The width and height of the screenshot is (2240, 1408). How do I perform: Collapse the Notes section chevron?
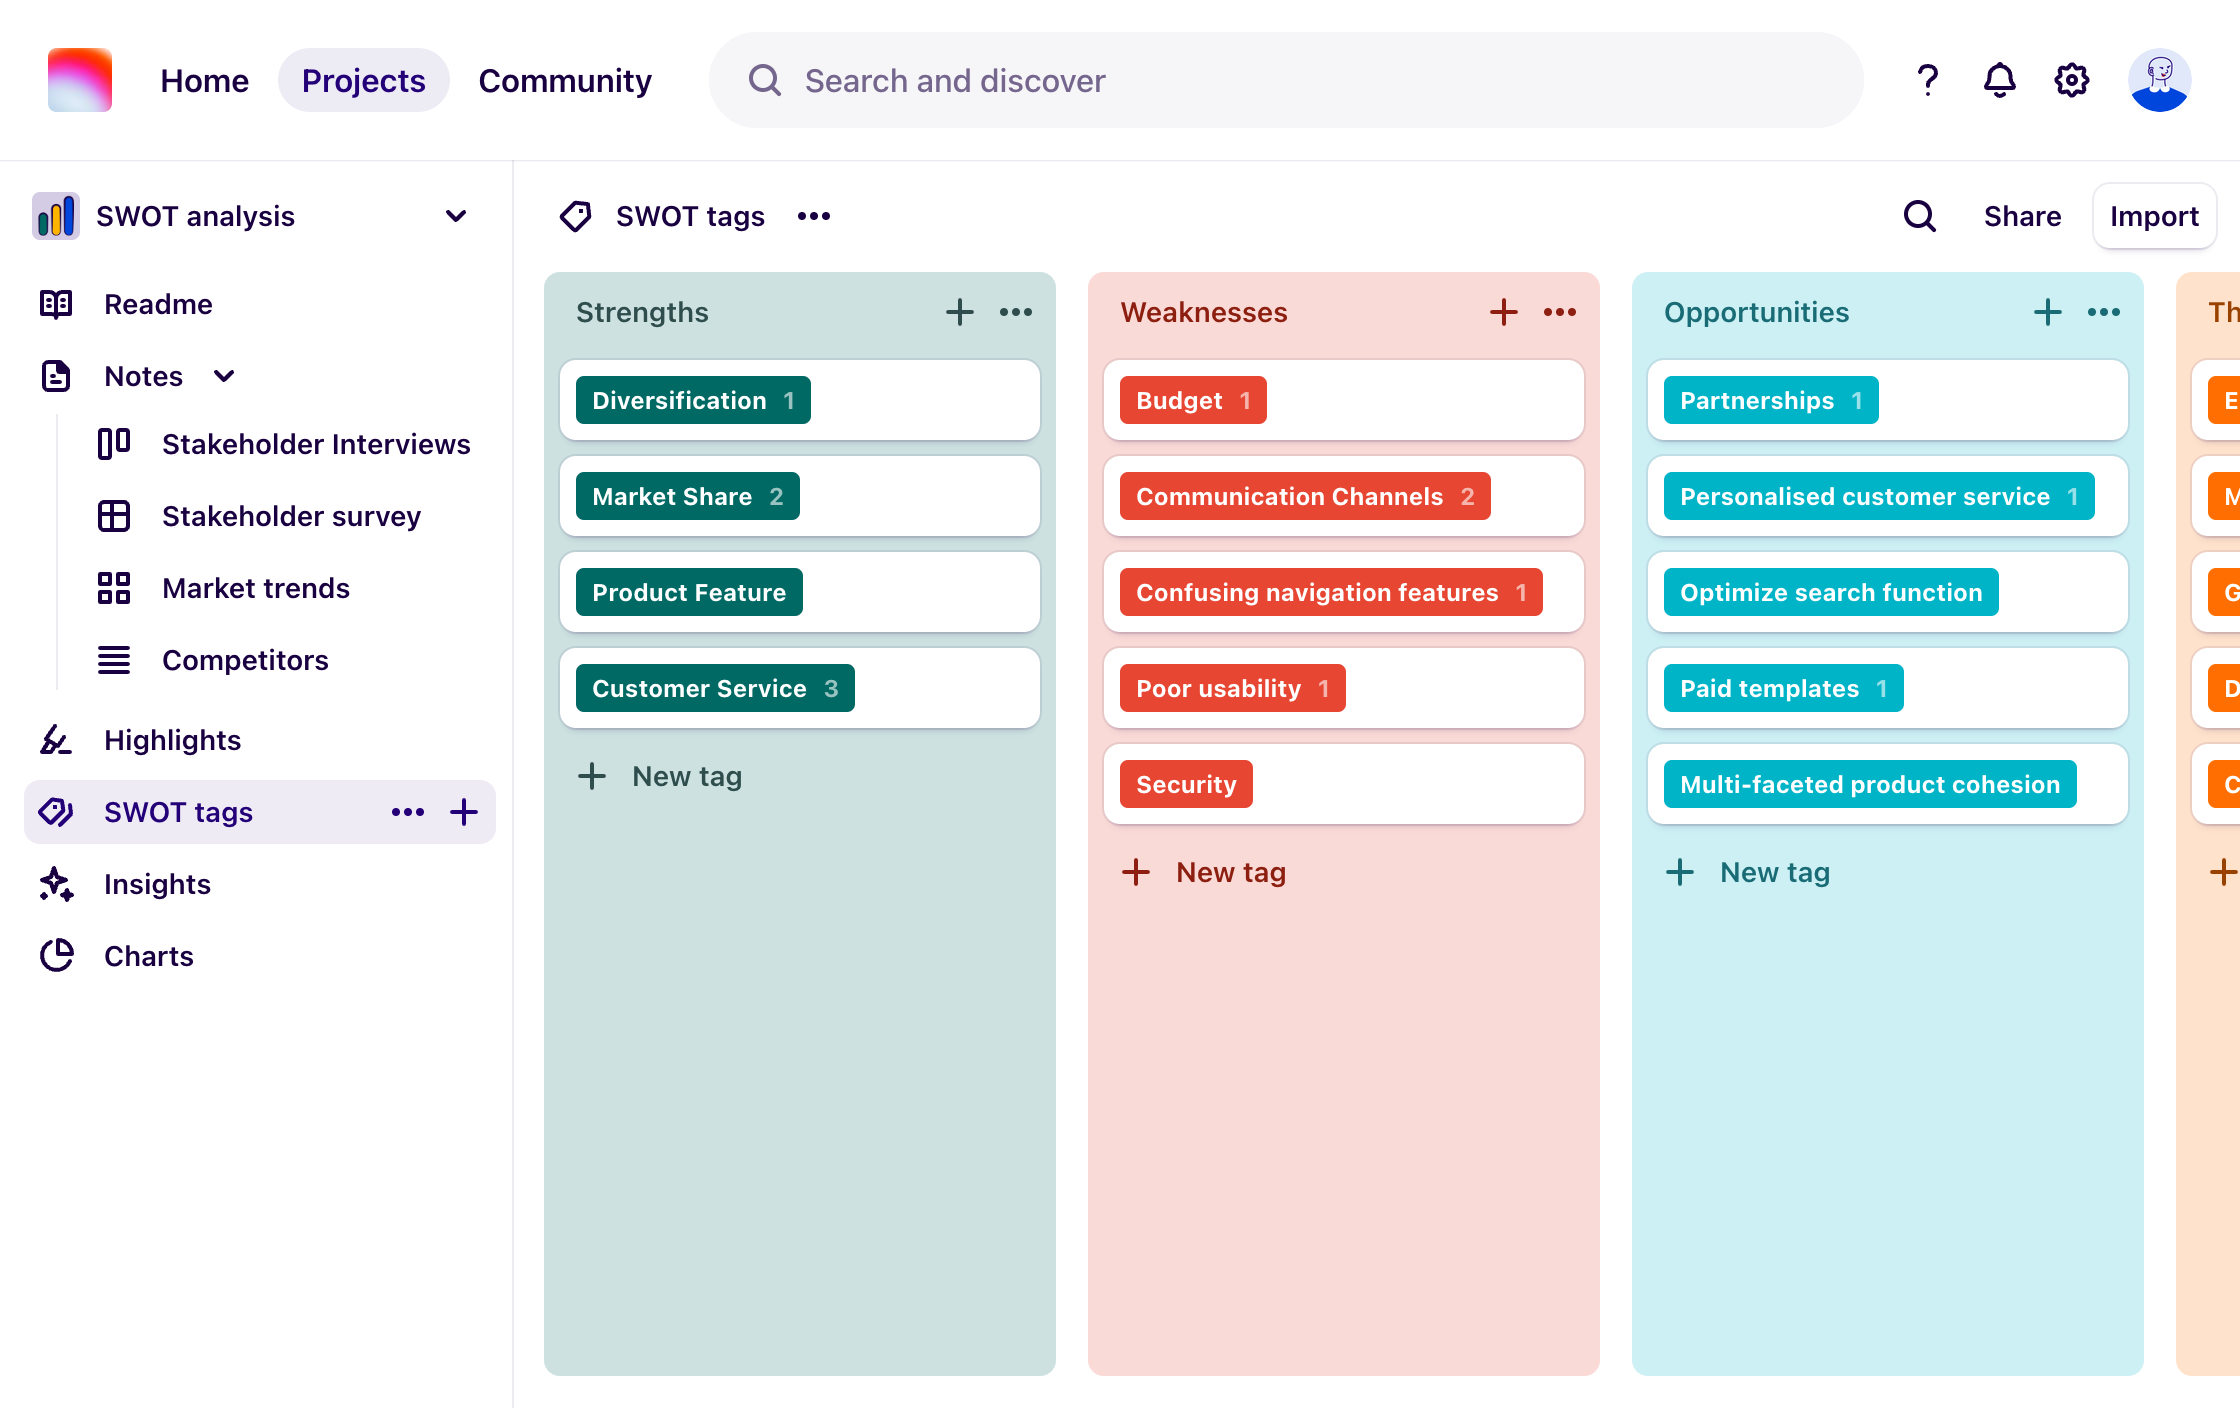224,376
